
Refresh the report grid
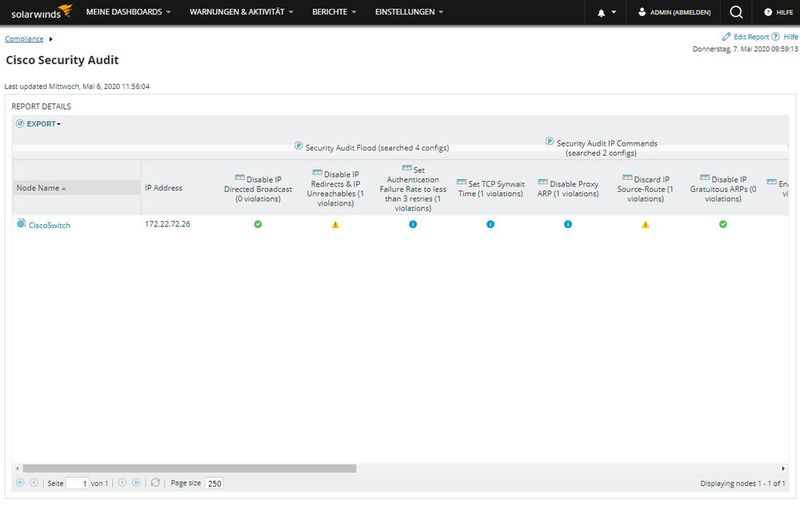(156, 483)
